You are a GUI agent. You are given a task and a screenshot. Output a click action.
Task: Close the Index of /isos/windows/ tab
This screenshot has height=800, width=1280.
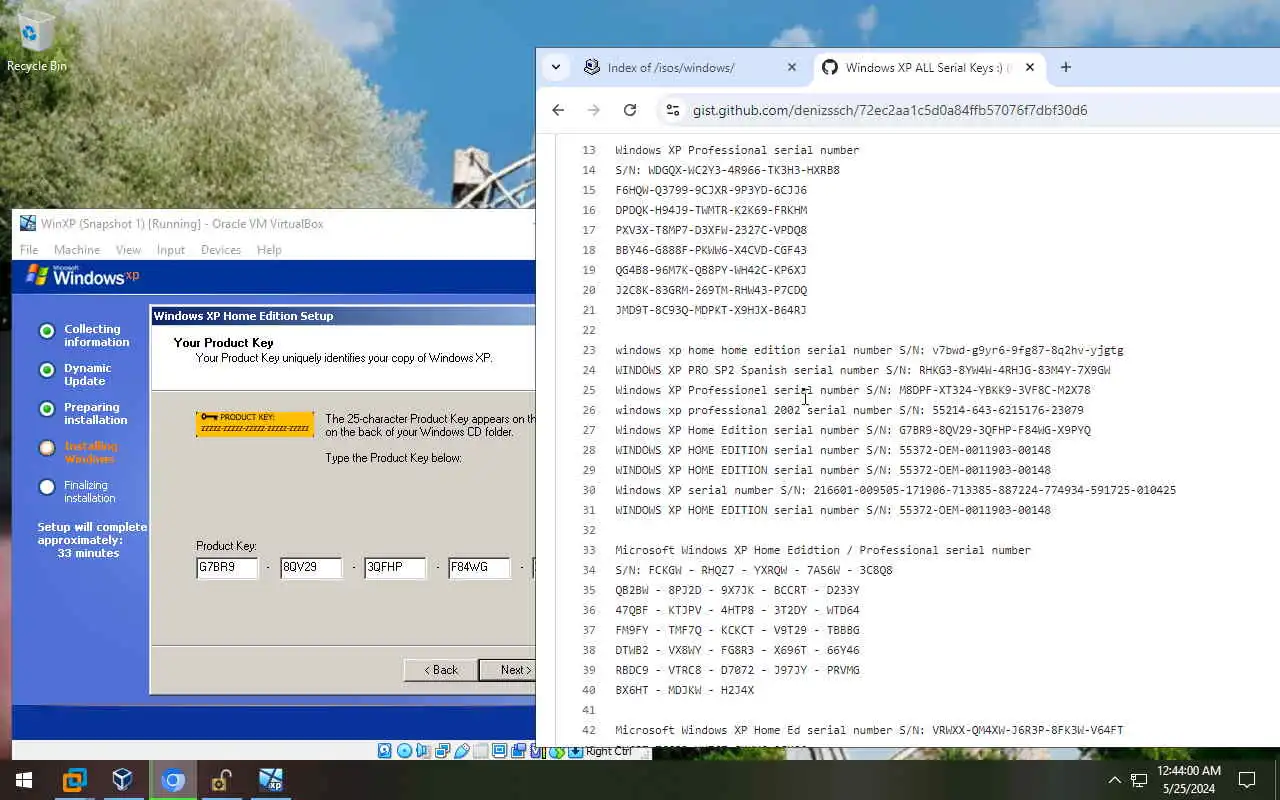[x=792, y=67]
